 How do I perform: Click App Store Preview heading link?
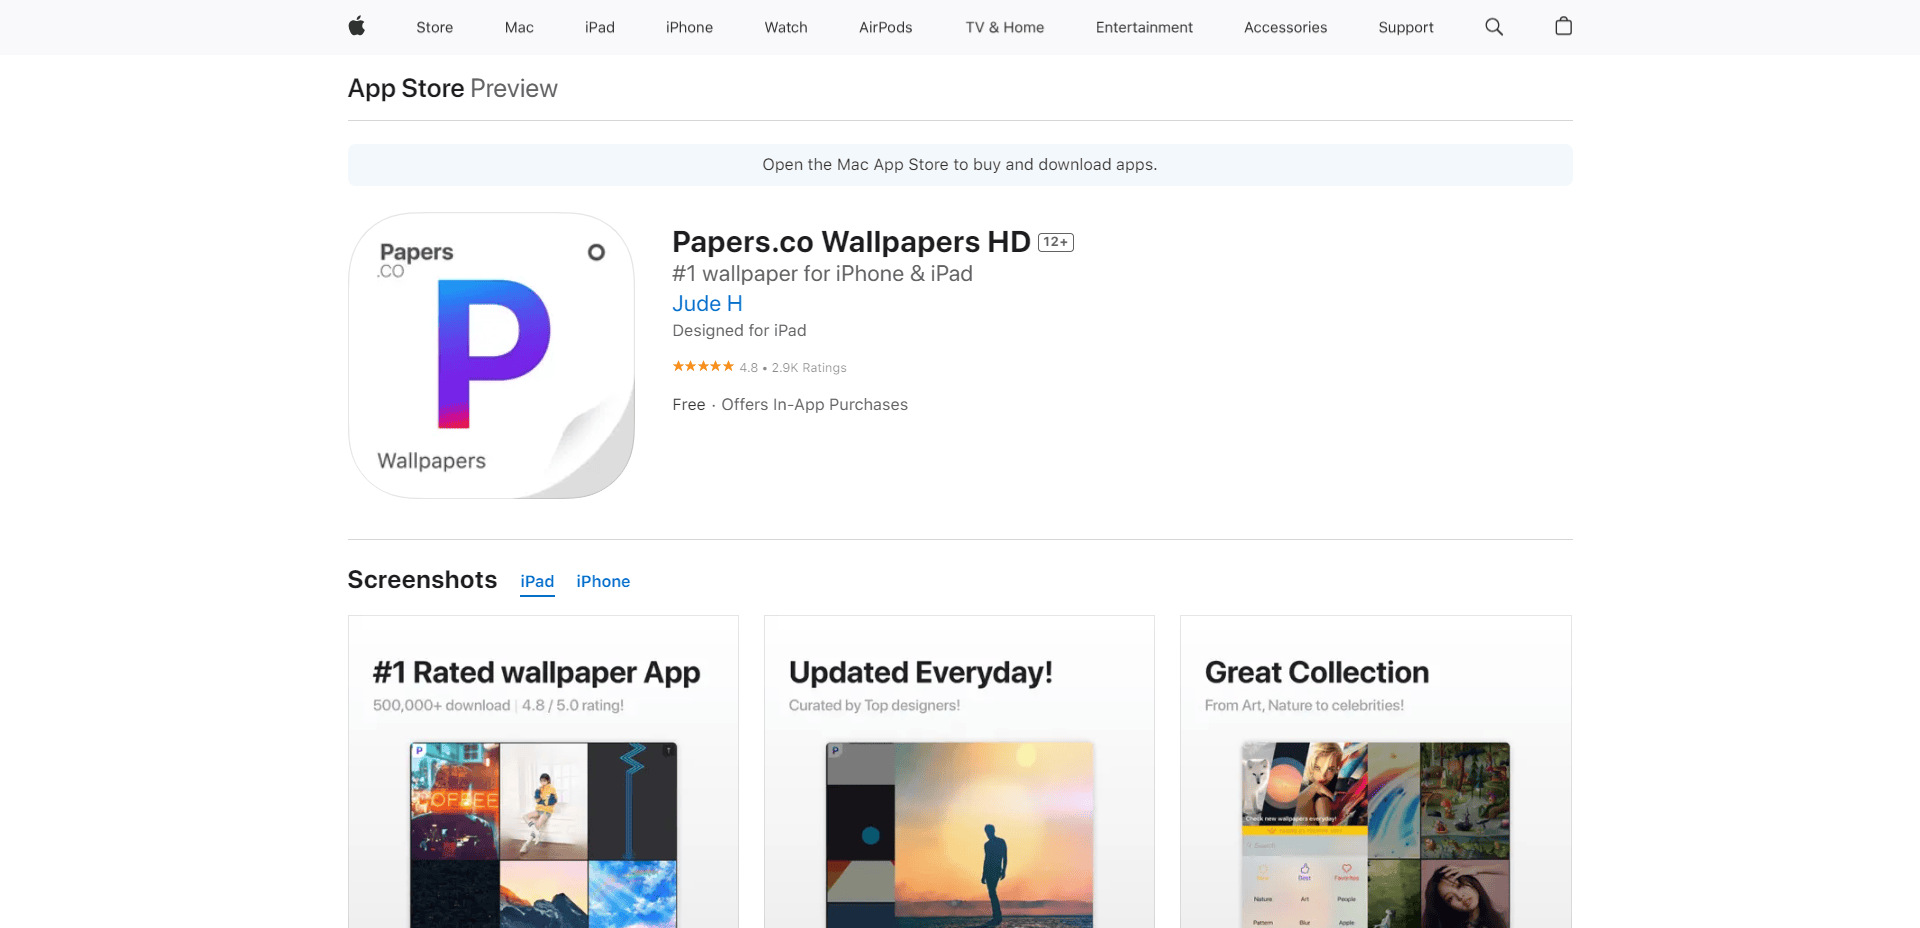(x=452, y=88)
